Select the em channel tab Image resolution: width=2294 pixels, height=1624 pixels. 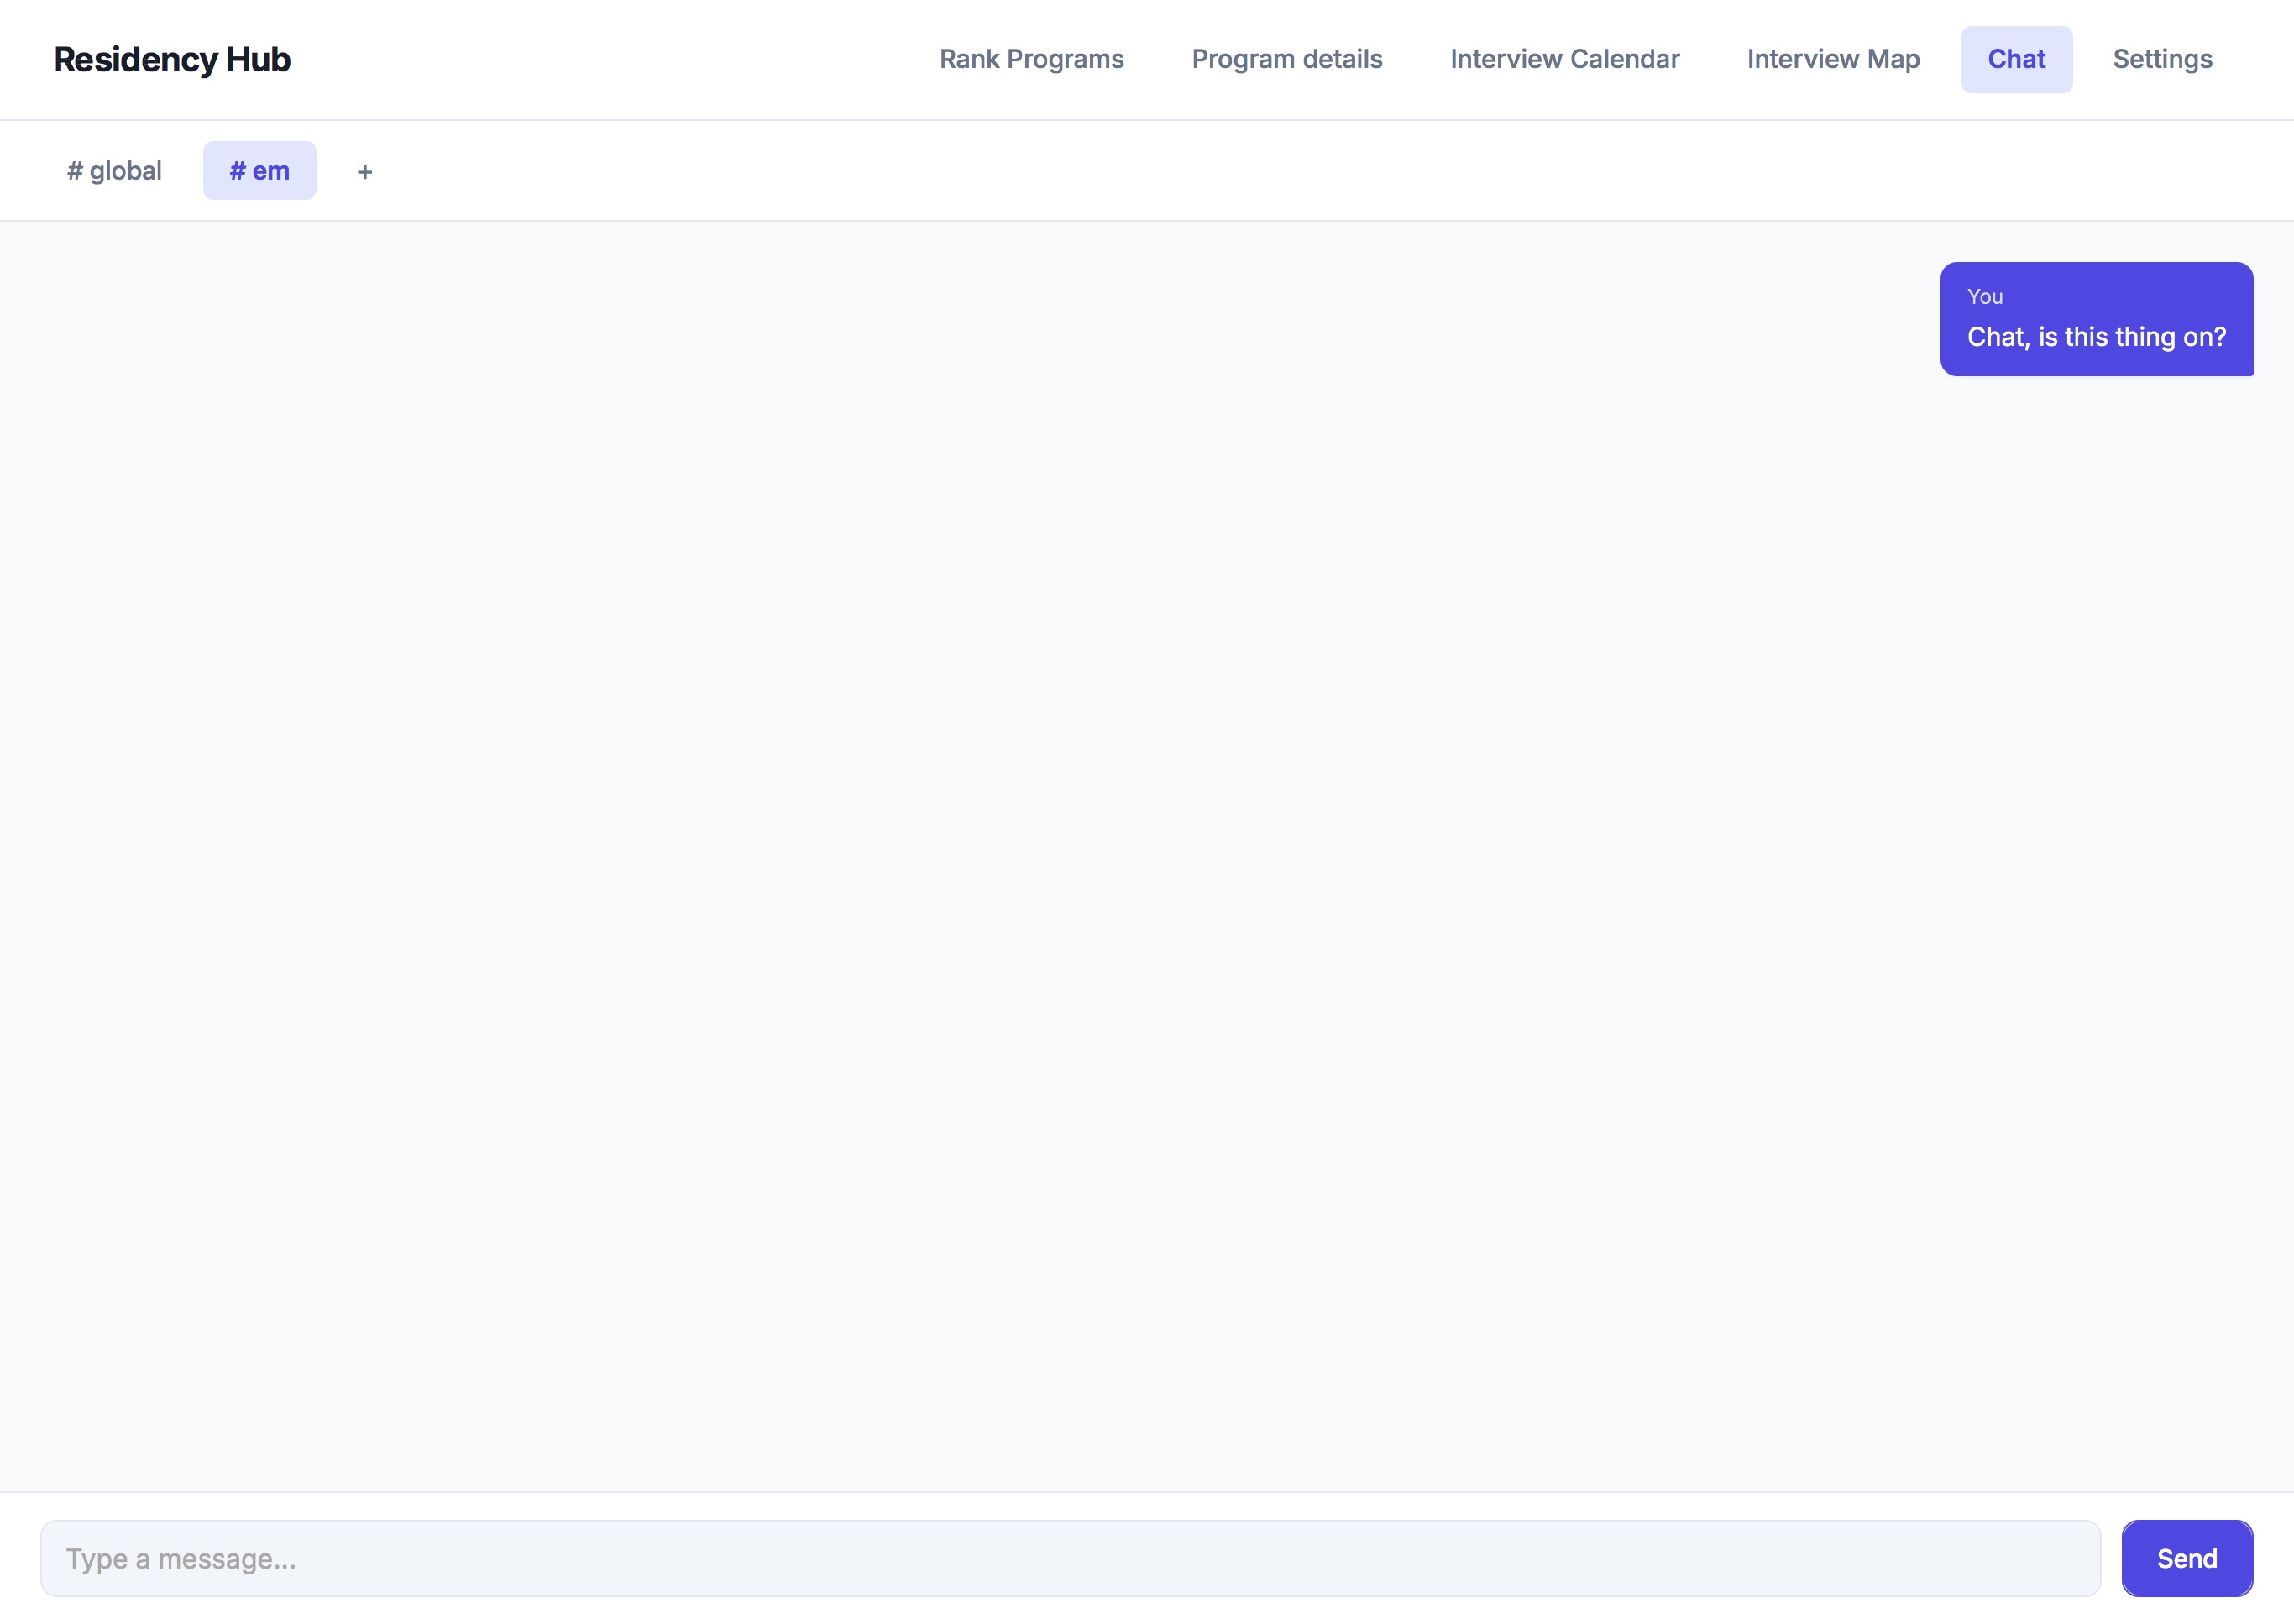pos(260,170)
